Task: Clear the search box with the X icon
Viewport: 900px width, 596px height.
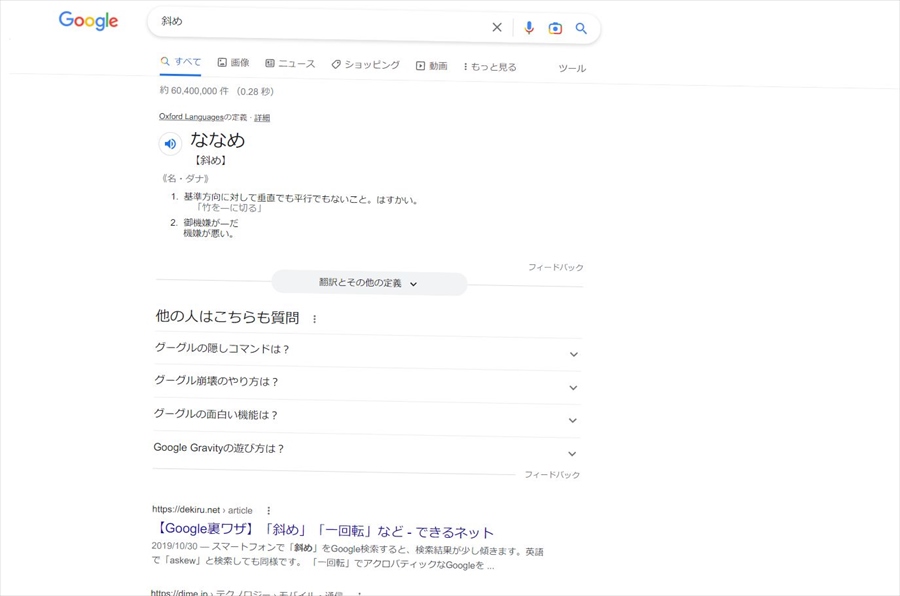Action: click(x=497, y=28)
